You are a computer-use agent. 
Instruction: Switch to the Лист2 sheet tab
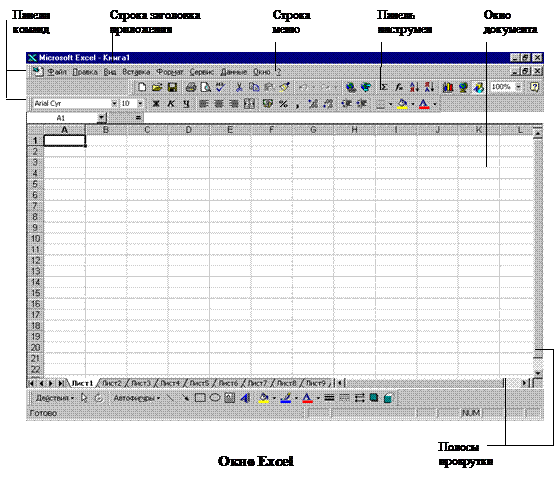tap(111, 383)
